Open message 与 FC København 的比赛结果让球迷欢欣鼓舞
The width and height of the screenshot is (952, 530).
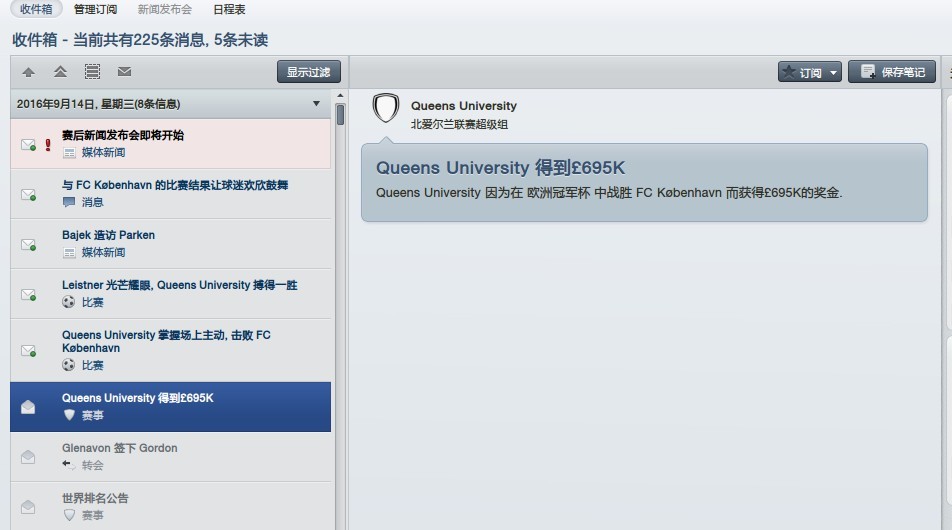click(171, 194)
